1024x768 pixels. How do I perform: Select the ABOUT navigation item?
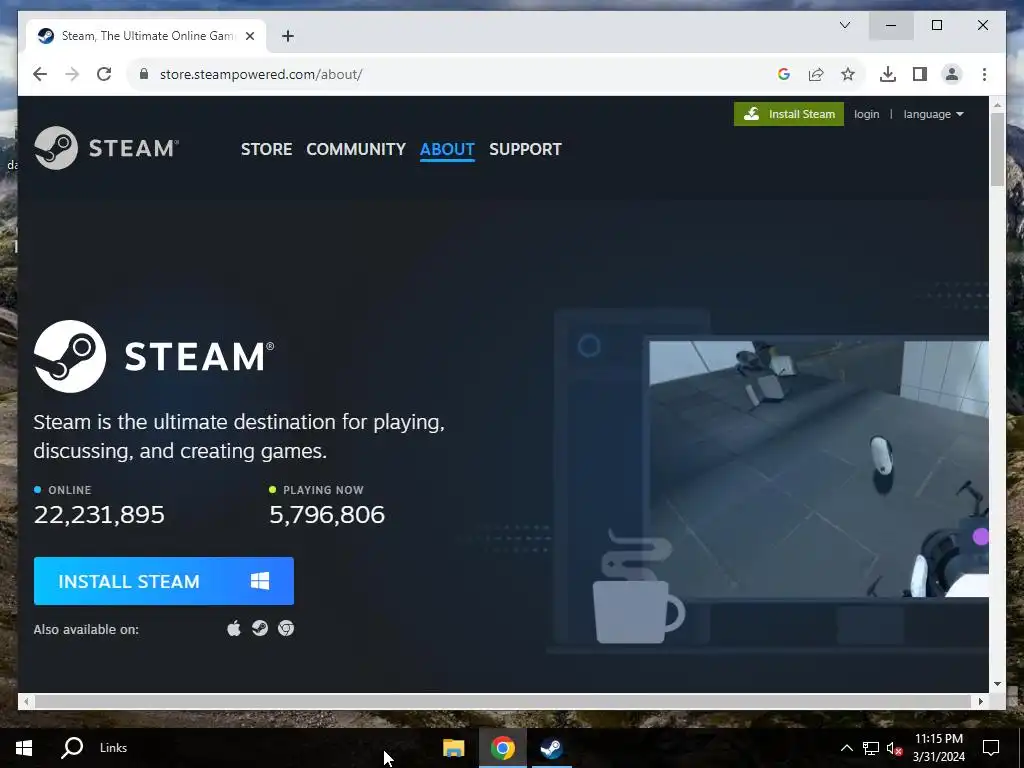click(447, 150)
